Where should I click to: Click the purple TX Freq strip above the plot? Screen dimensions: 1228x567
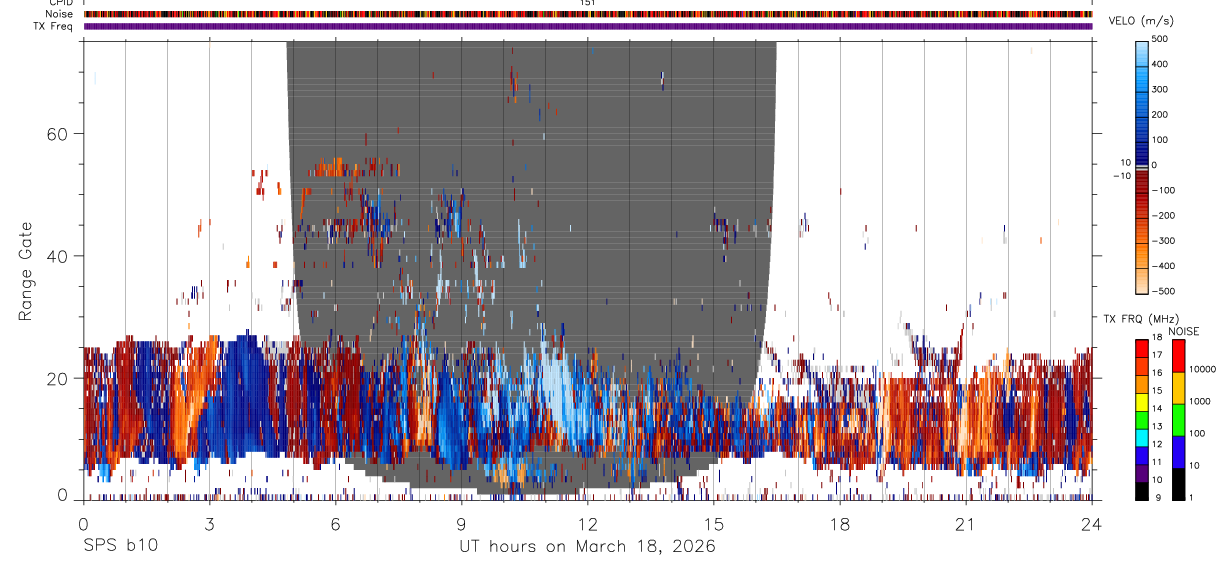588,26
